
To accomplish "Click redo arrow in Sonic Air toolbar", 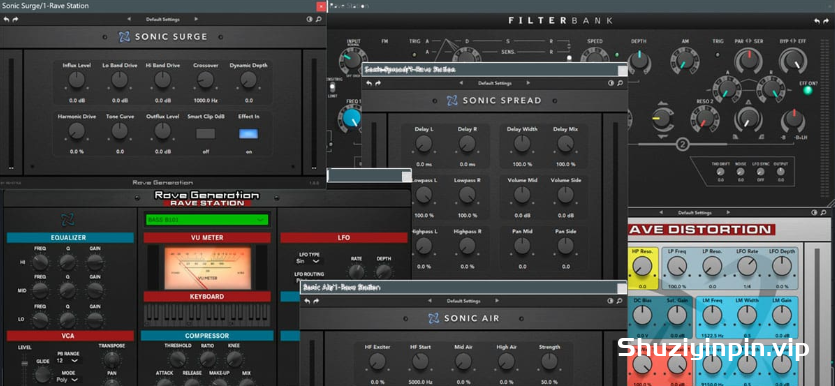I will 316,301.
